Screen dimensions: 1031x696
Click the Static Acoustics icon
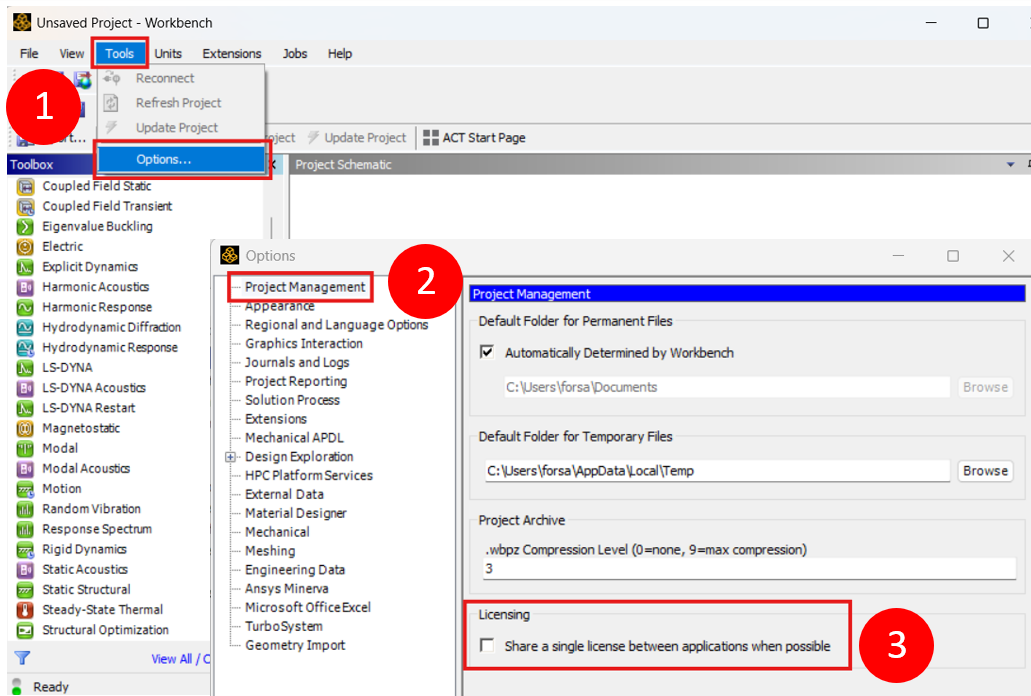click(x=25, y=570)
